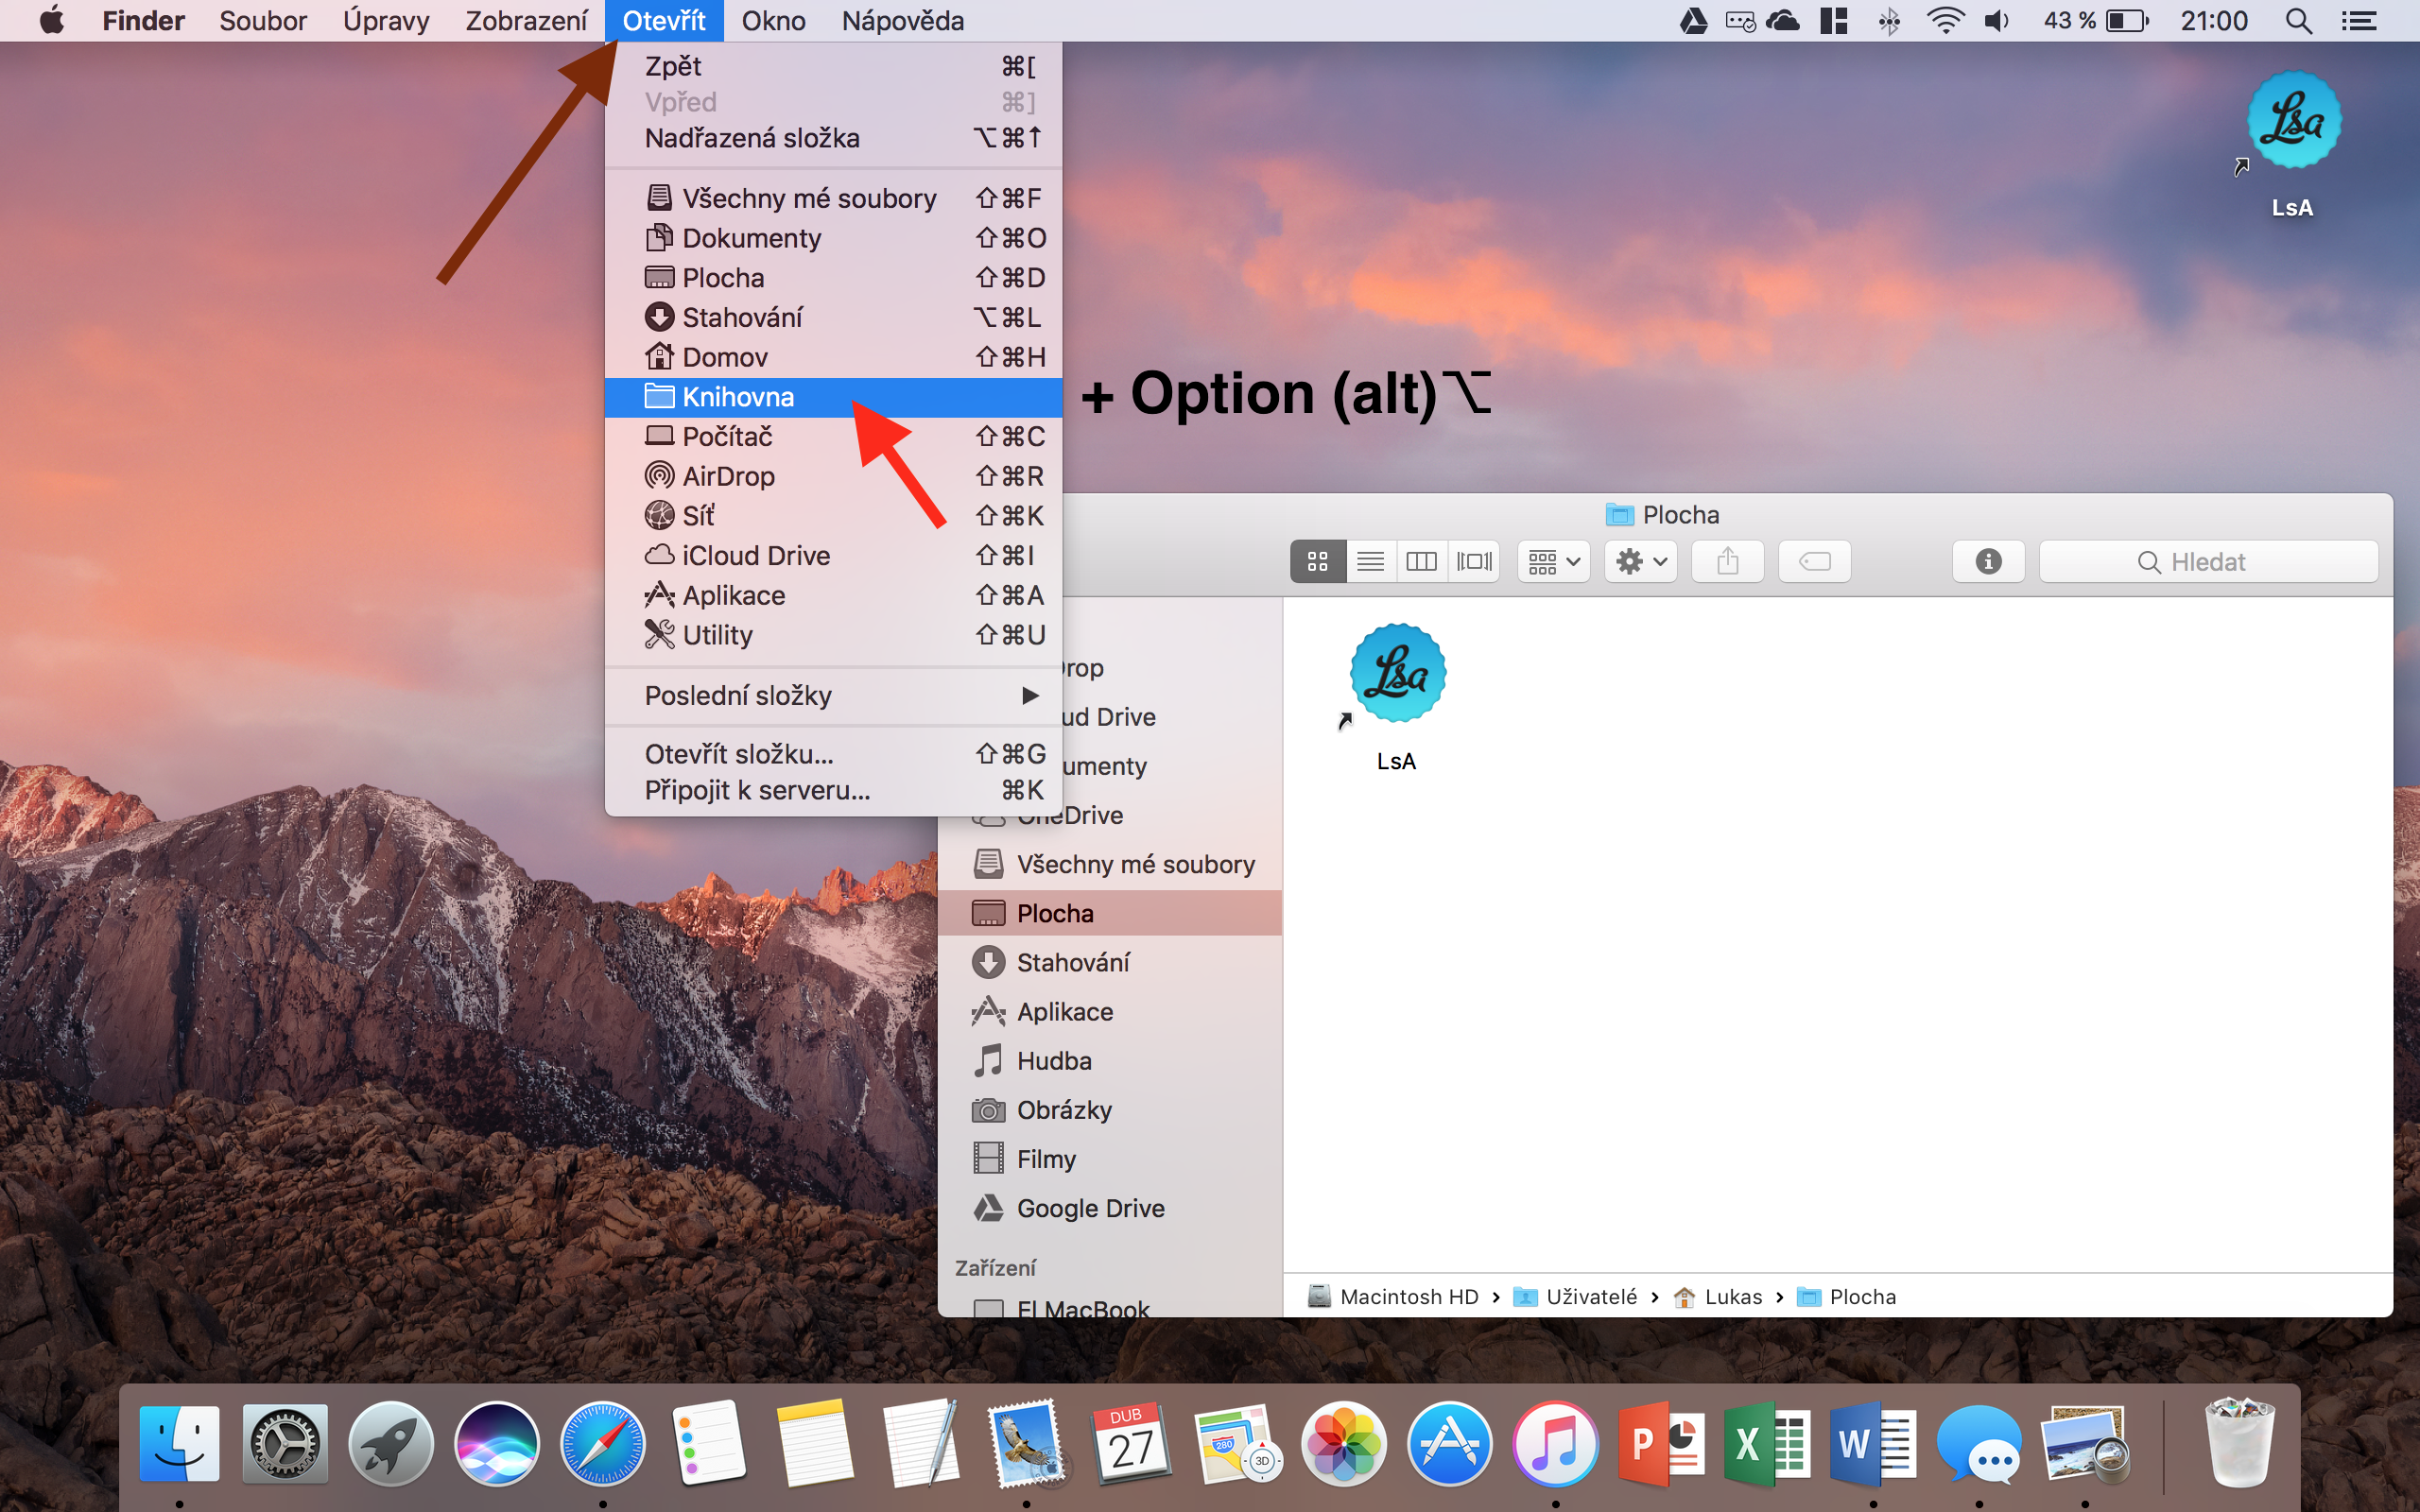Open Stahování in Finder sidebar

click(1072, 962)
